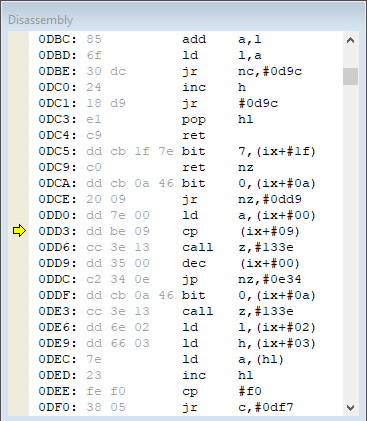Select the line 0DCE jr nz,#0dd9
367x421 pixels.
click(186, 199)
